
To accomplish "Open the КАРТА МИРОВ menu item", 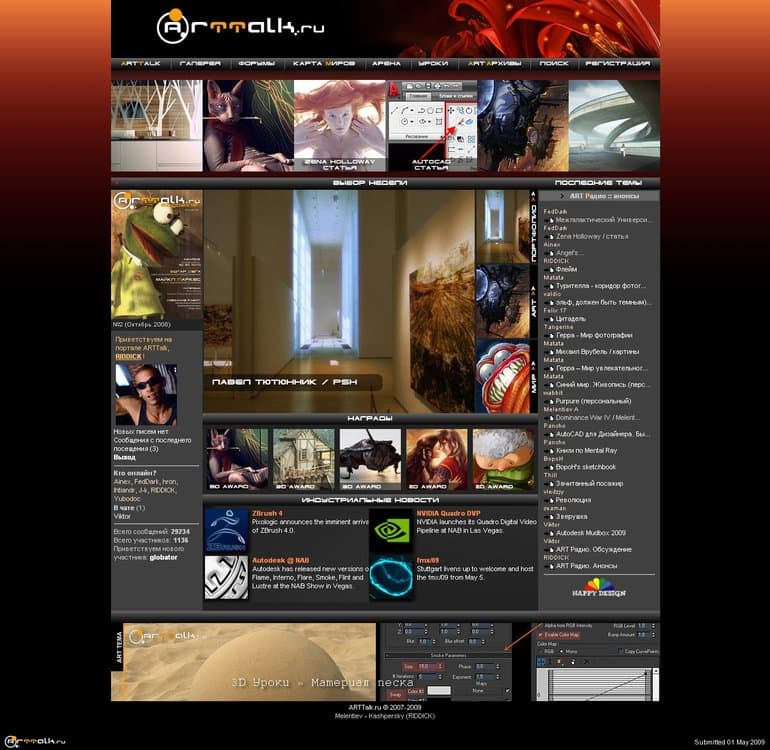I will pos(324,63).
